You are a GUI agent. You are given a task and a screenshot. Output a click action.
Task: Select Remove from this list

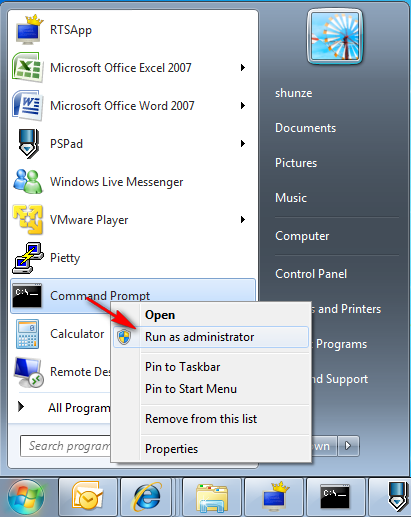201,419
